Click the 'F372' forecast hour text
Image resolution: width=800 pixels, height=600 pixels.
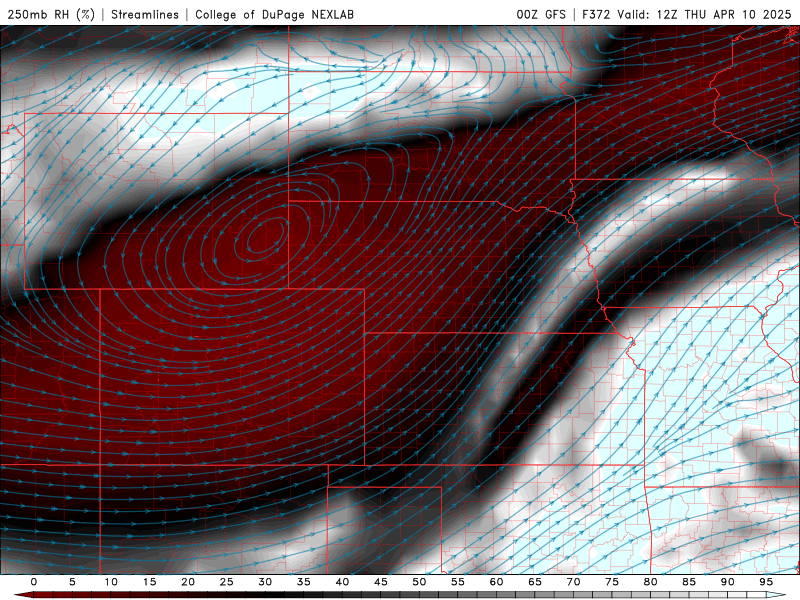pos(596,14)
